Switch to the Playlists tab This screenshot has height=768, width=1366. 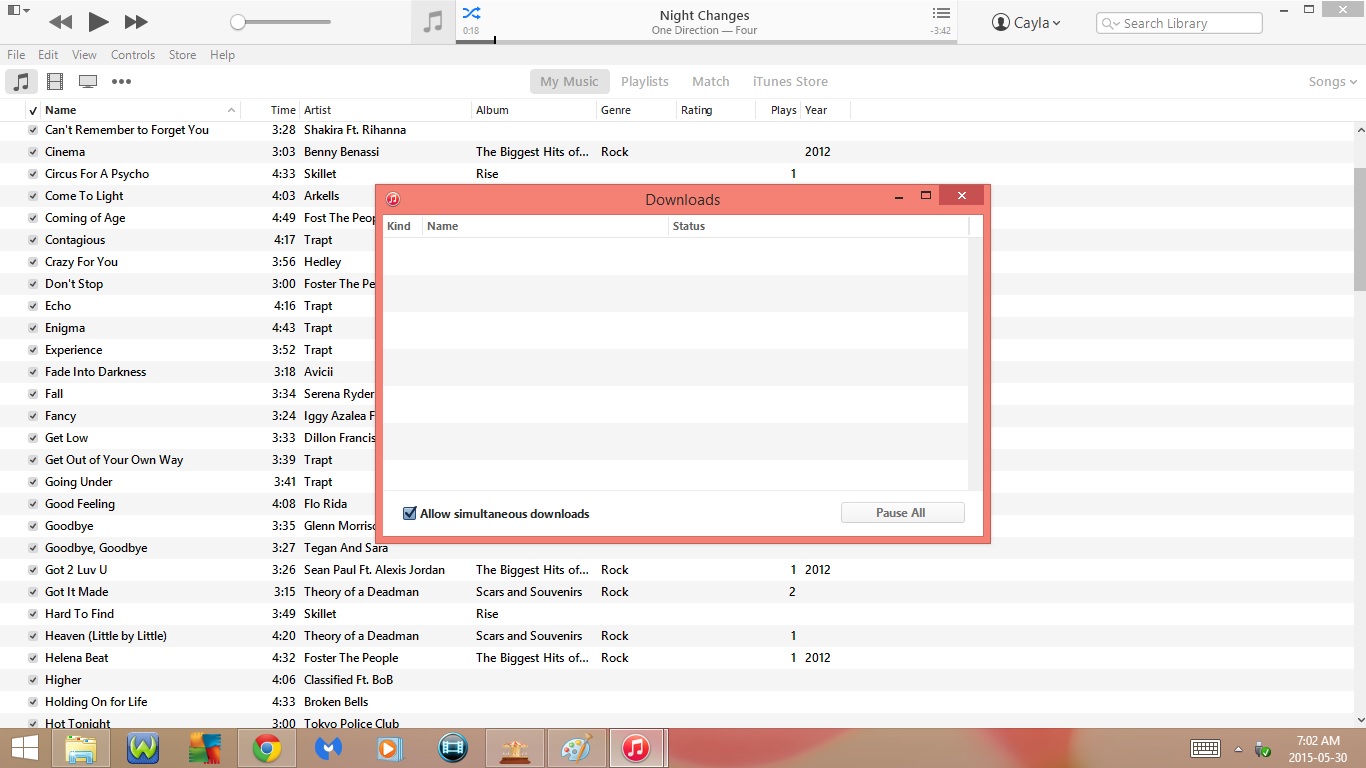tap(645, 82)
